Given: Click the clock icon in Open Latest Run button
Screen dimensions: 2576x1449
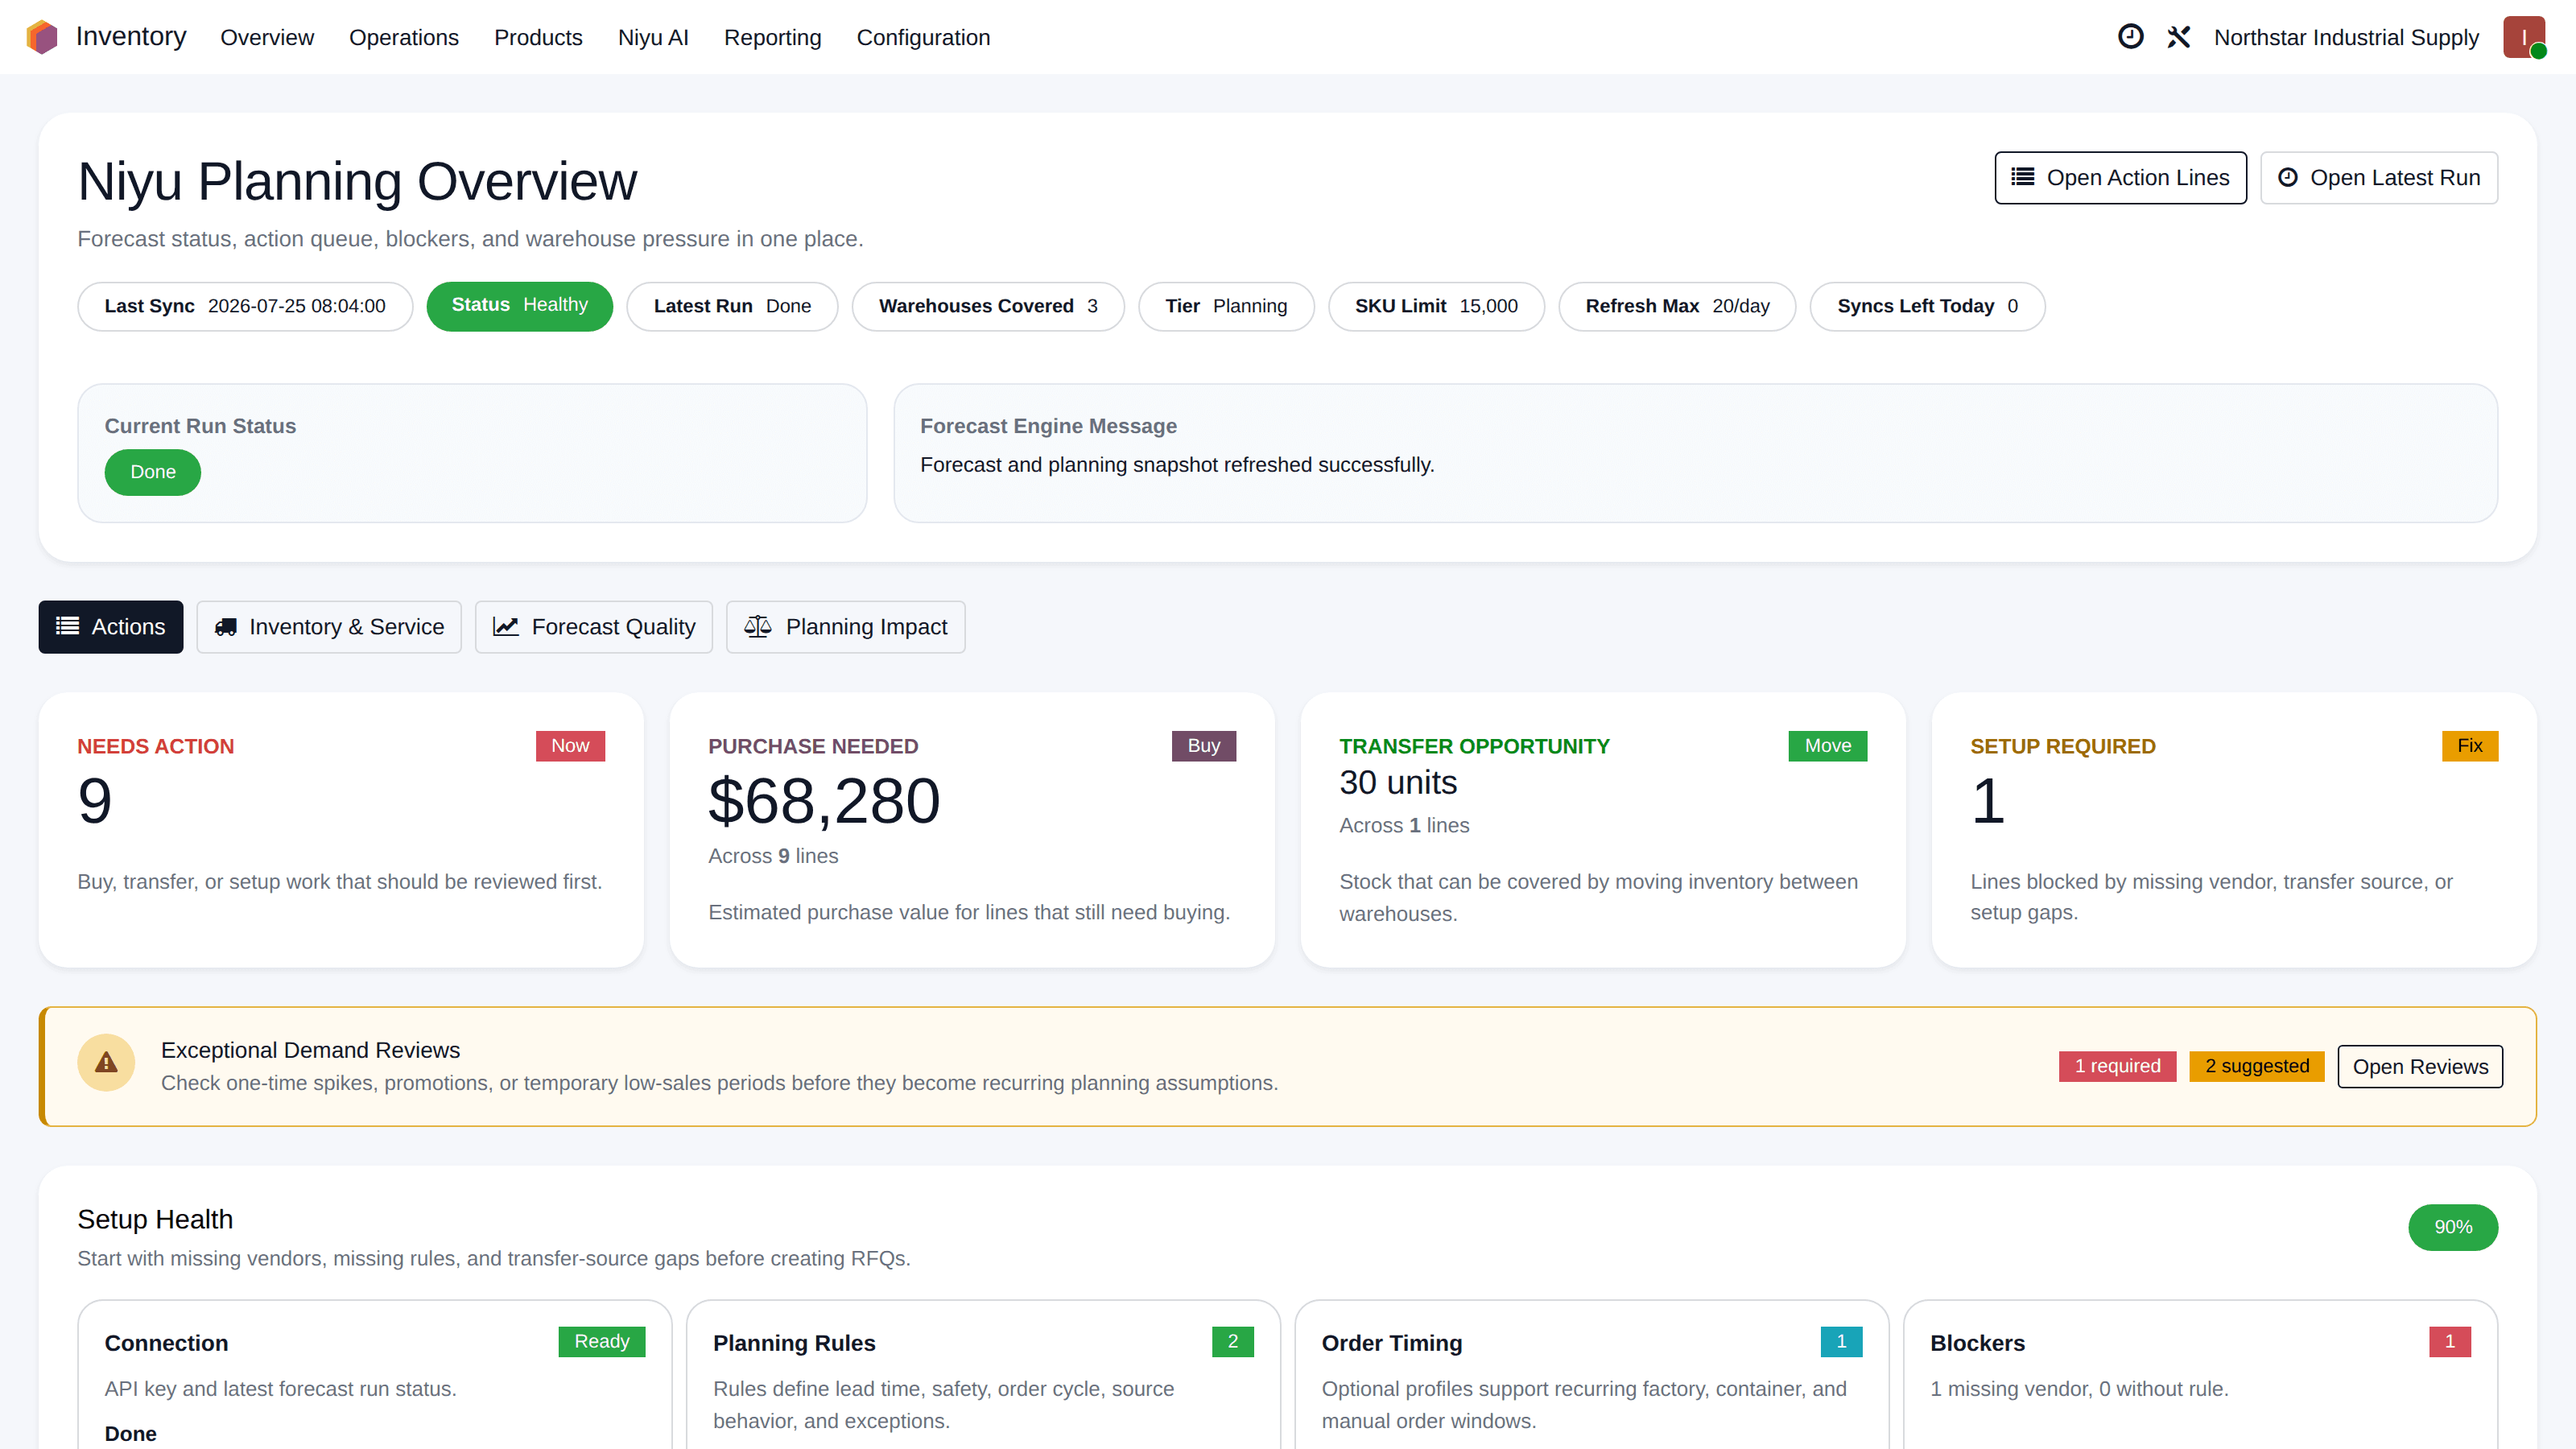Looking at the screenshot, I should pyautogui.click(x=2287, y=177).
